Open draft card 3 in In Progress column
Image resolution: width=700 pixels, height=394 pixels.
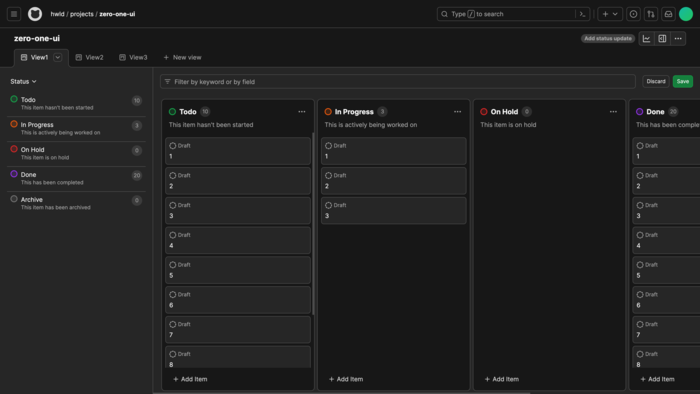tap(394, 211)
